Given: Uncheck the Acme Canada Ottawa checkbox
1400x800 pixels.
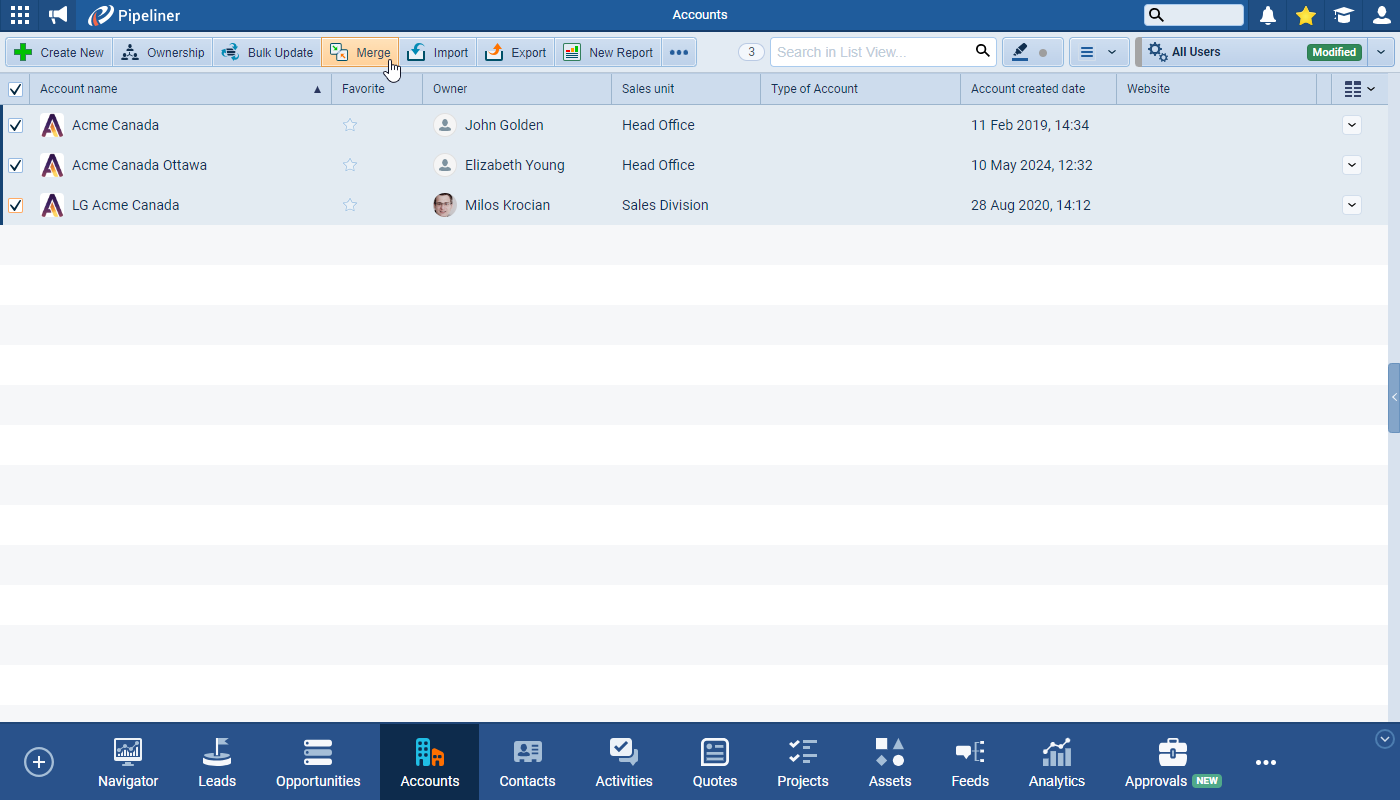Looking at the screenshot, I should pos(16,165).
